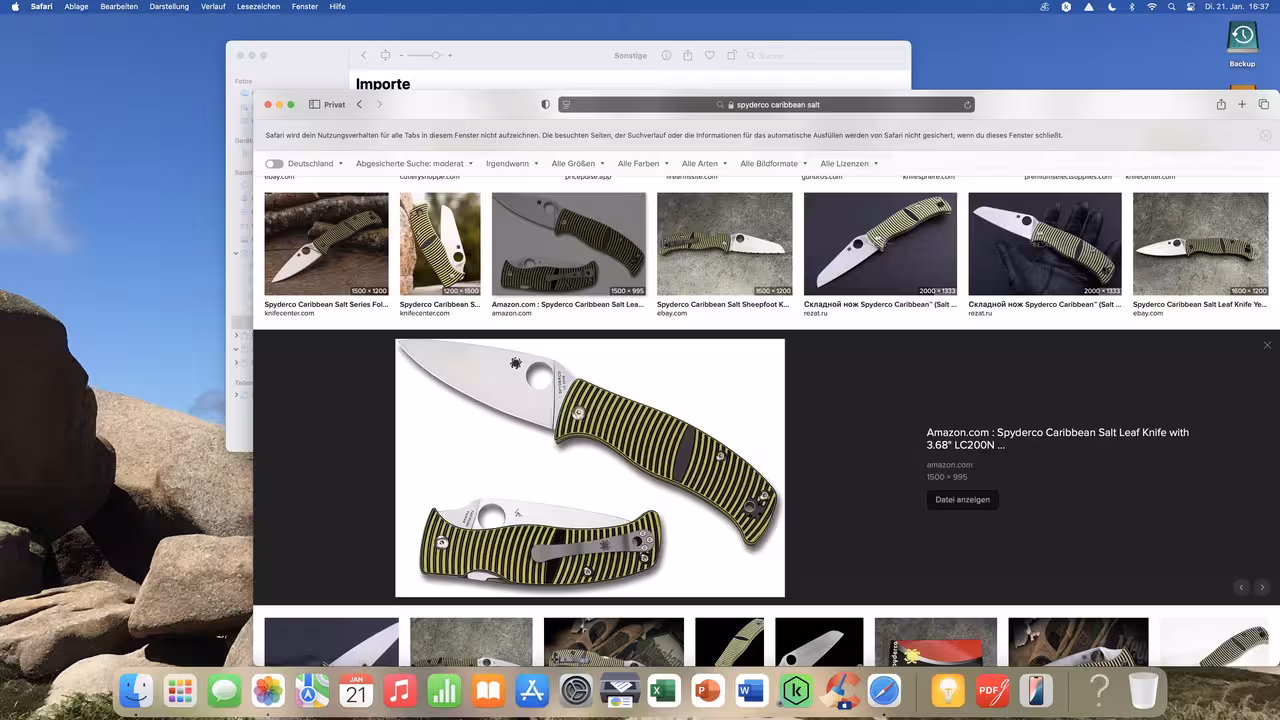Select the large knife preview image
This screenshot has height=720, width=1280.
(x=590, y=468)
